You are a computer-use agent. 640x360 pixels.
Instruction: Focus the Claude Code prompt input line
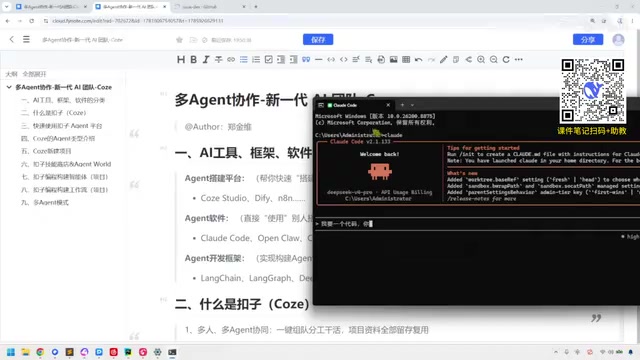478,224
